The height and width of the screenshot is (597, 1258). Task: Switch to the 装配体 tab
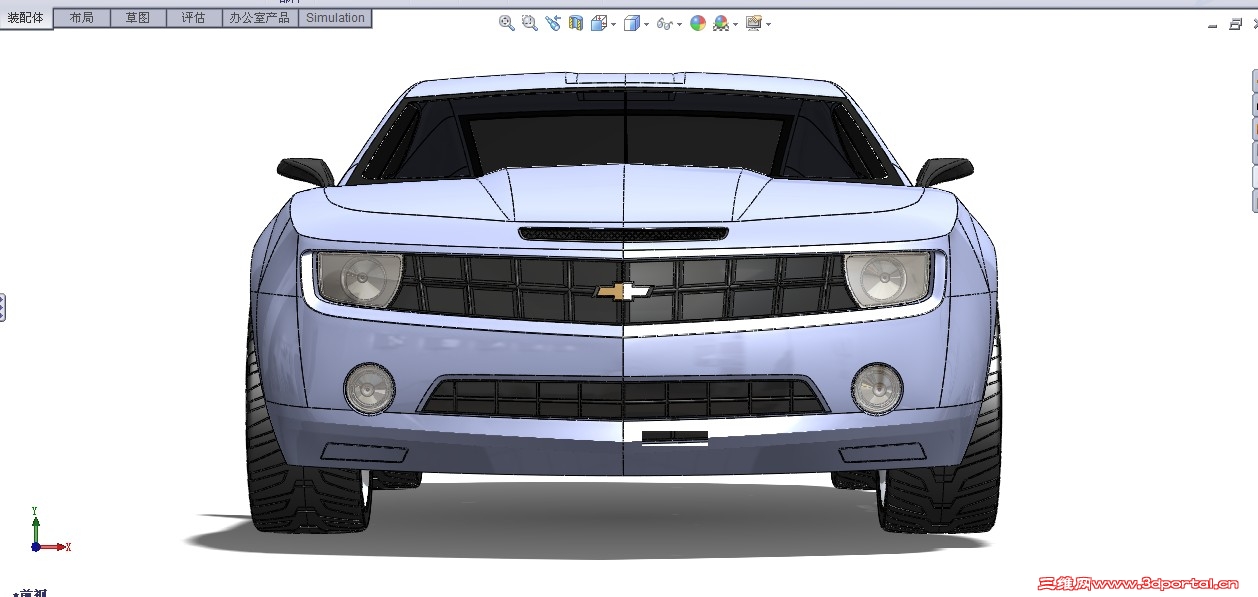[26, 18]
